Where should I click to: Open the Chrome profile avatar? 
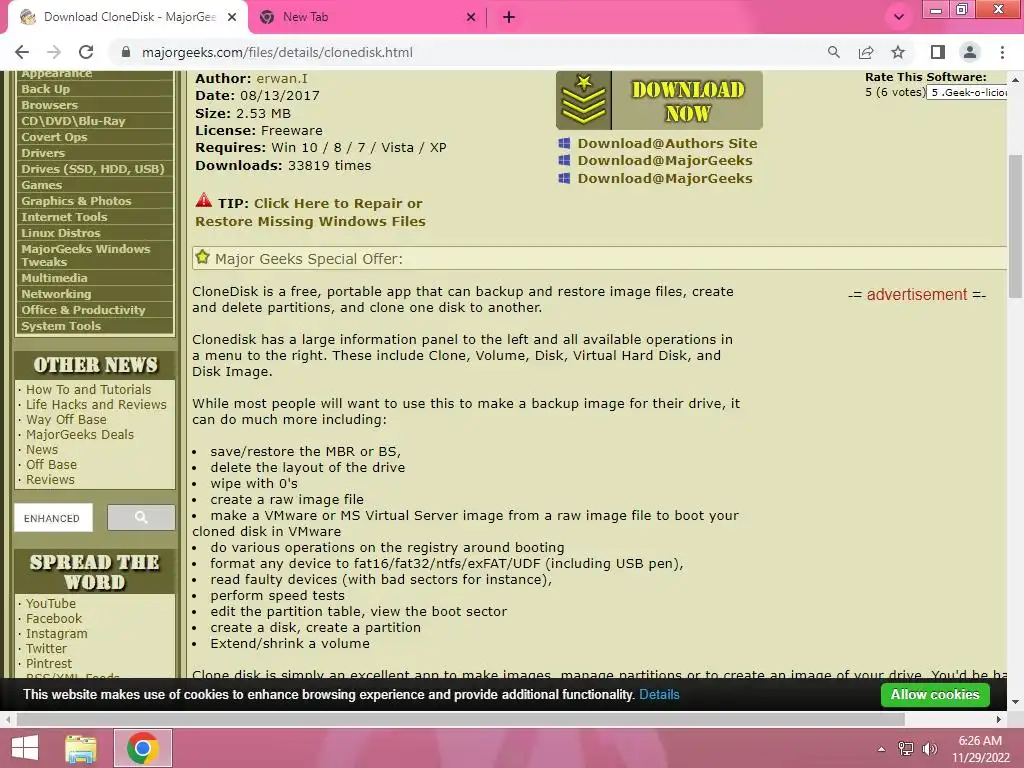pyautogui.click(x=970, y=52)
